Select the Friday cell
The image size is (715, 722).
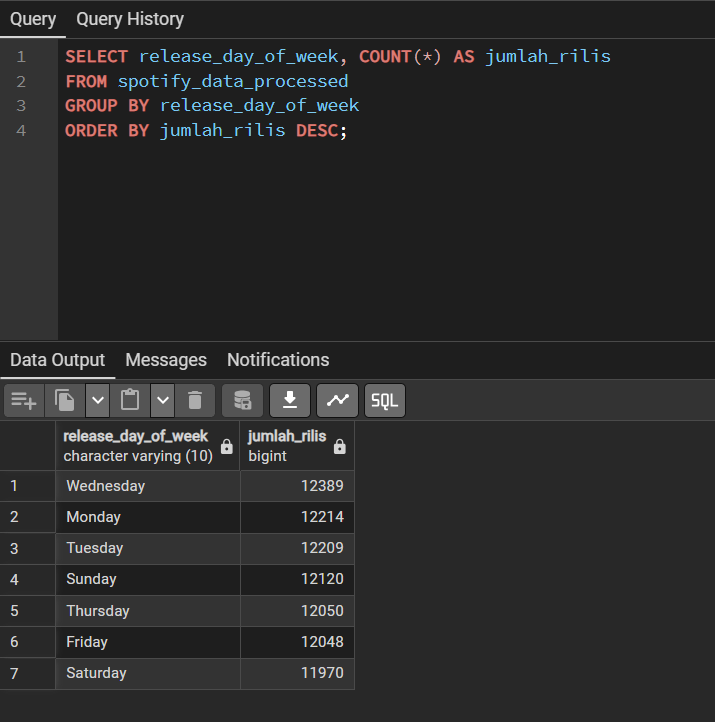(x=148, y=642)
